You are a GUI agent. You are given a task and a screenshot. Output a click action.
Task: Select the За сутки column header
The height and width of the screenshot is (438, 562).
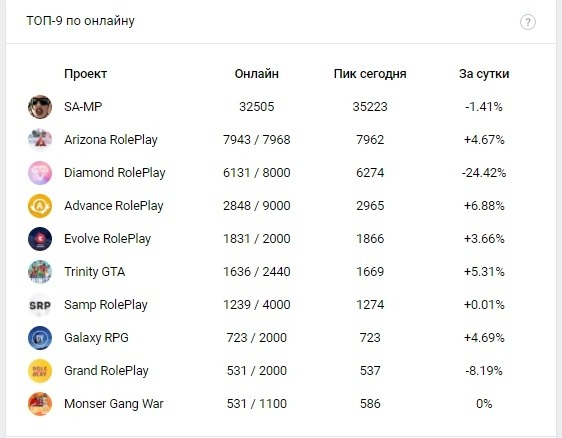click(x=484, y=74)
